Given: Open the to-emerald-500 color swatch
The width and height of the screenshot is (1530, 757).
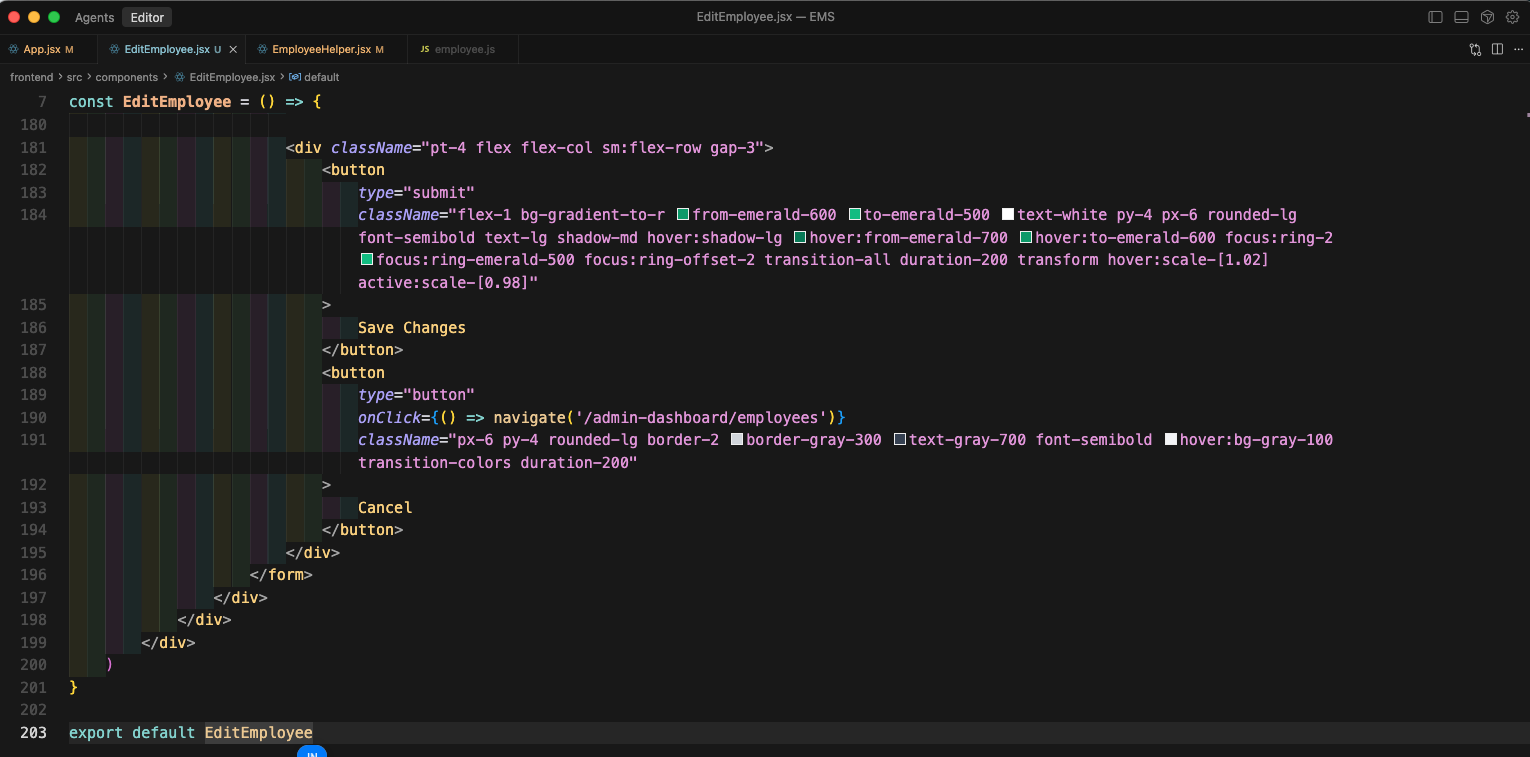Looking at the screenshot, I should 855,215.
